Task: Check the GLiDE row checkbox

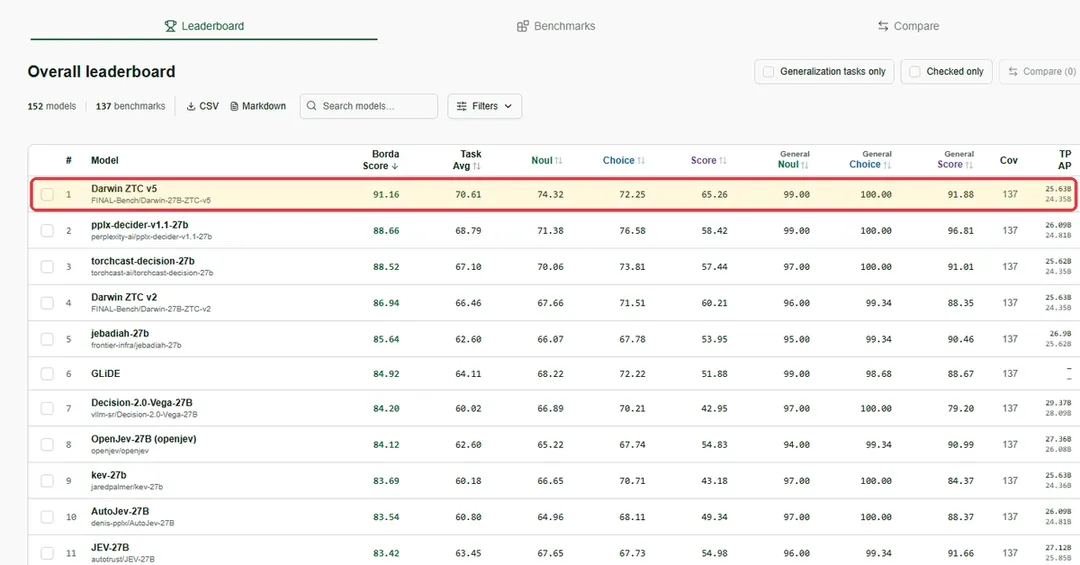Action: point(47,373)
